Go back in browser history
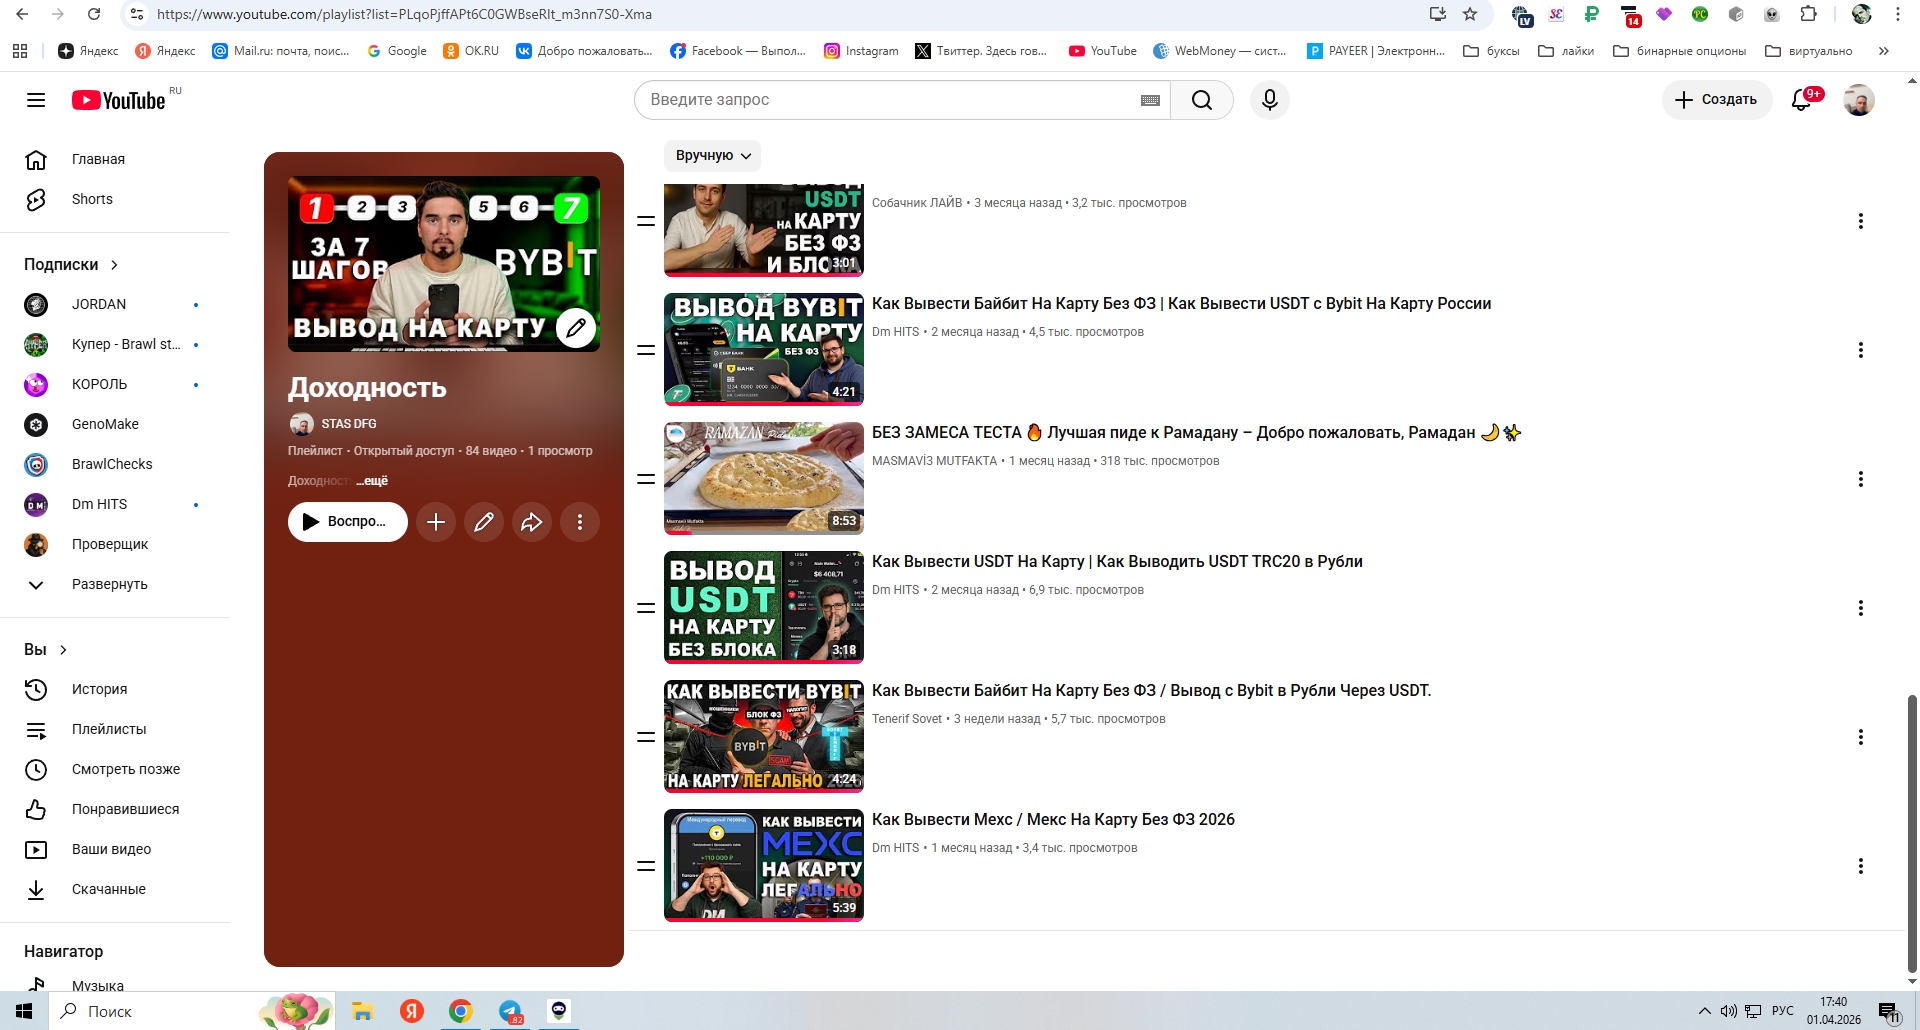Viewport: 1920px width, 1030px height. (x=22, y=14)
